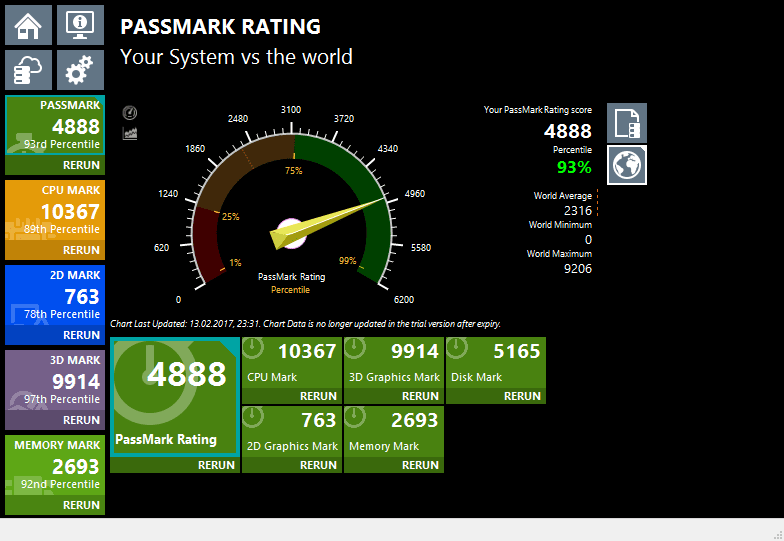Click the PassMark Rating gauge caption
The image size is (784, 541).
(292, 276)
